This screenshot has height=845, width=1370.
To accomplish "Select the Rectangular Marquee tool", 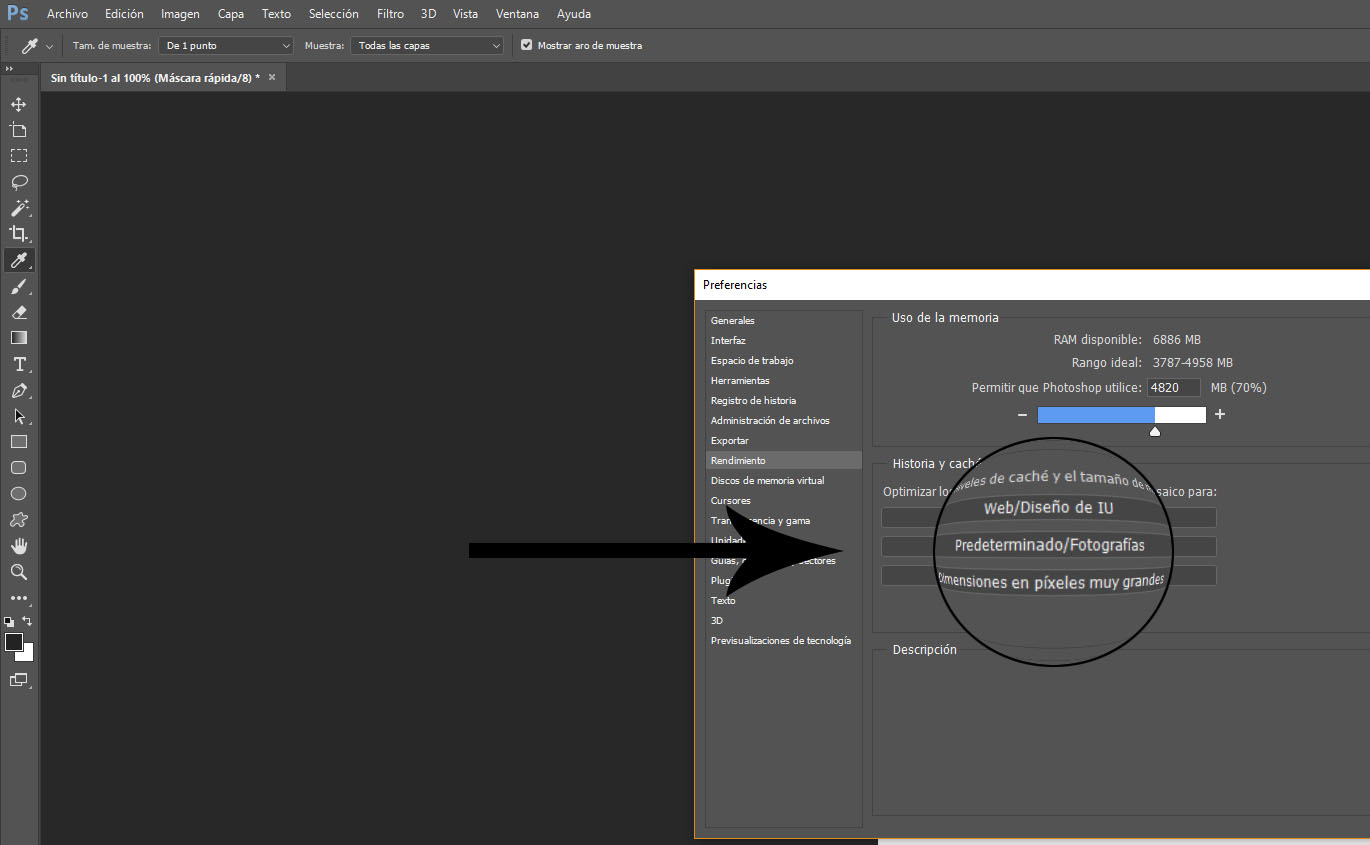I will 19,156.
